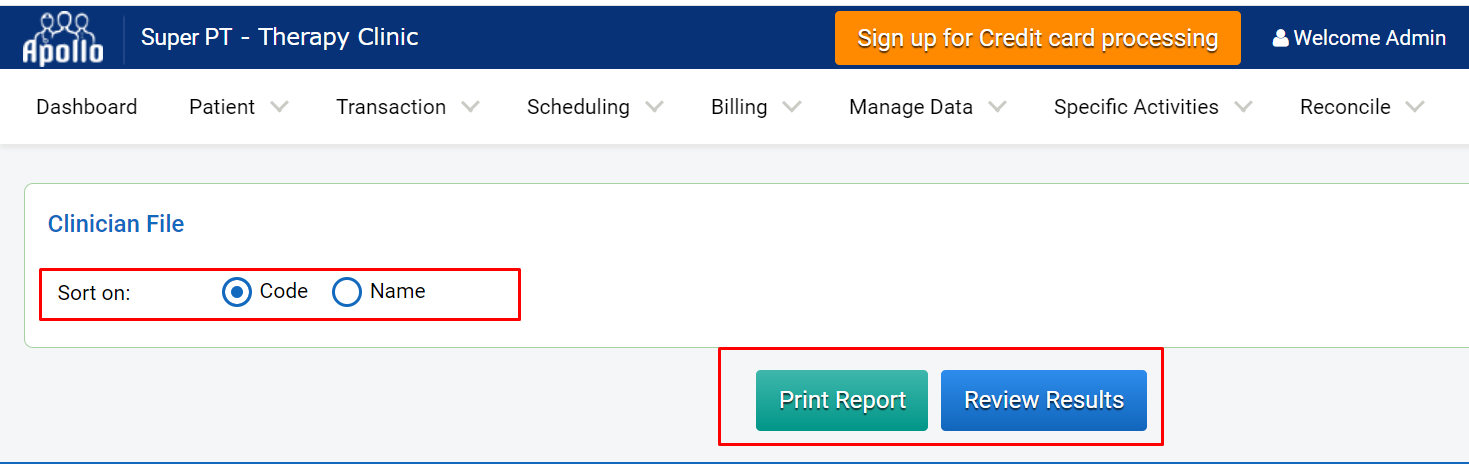Open the Dashboard menu item
Screen dimensions: 1469x464
[87, 107]
